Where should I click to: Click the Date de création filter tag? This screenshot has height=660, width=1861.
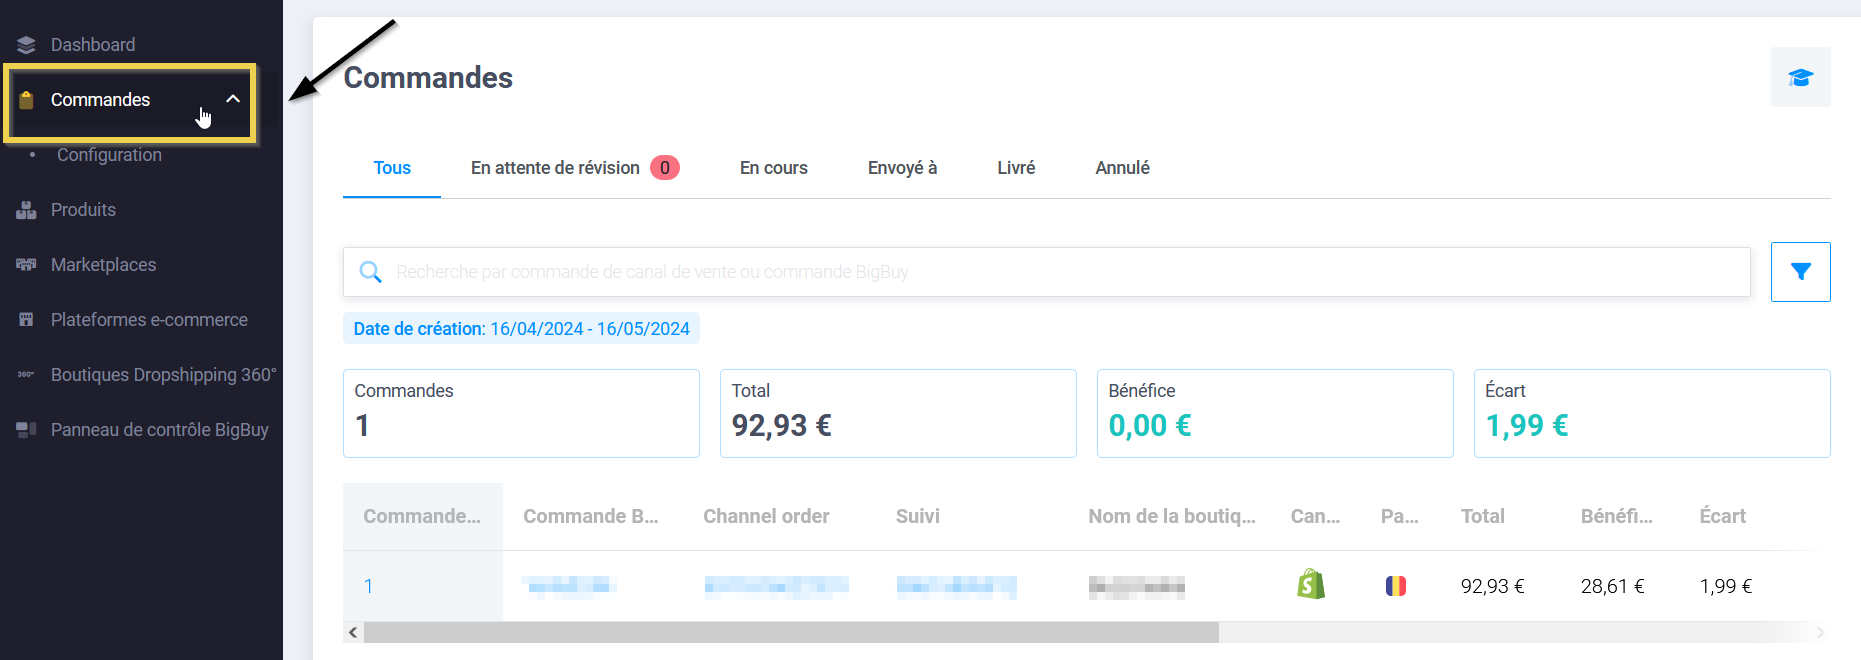click(521, 329)
